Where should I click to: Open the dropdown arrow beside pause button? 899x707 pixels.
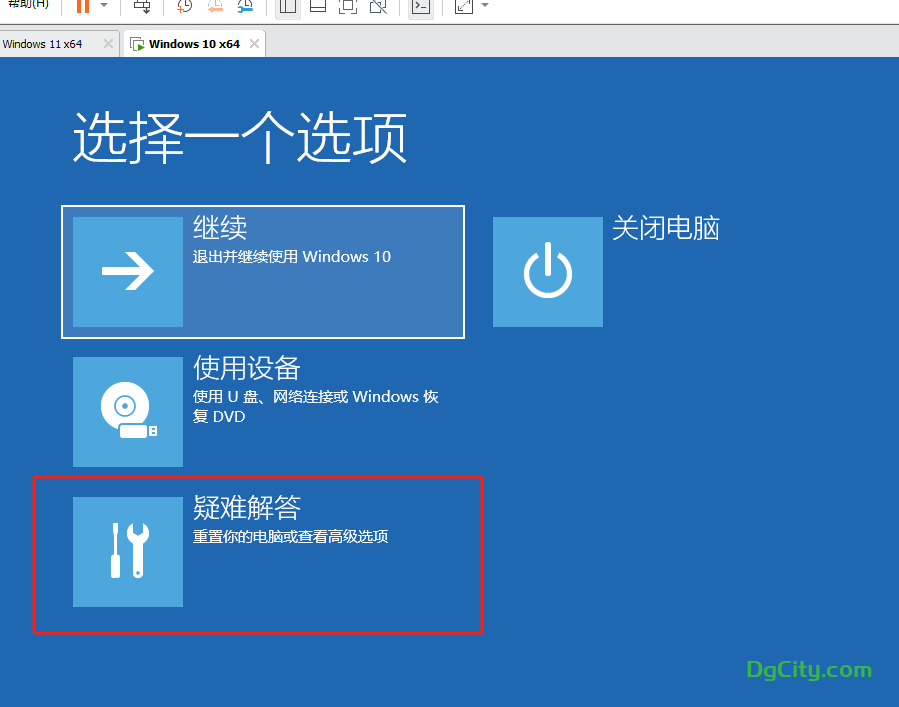(x=104, y=6)
